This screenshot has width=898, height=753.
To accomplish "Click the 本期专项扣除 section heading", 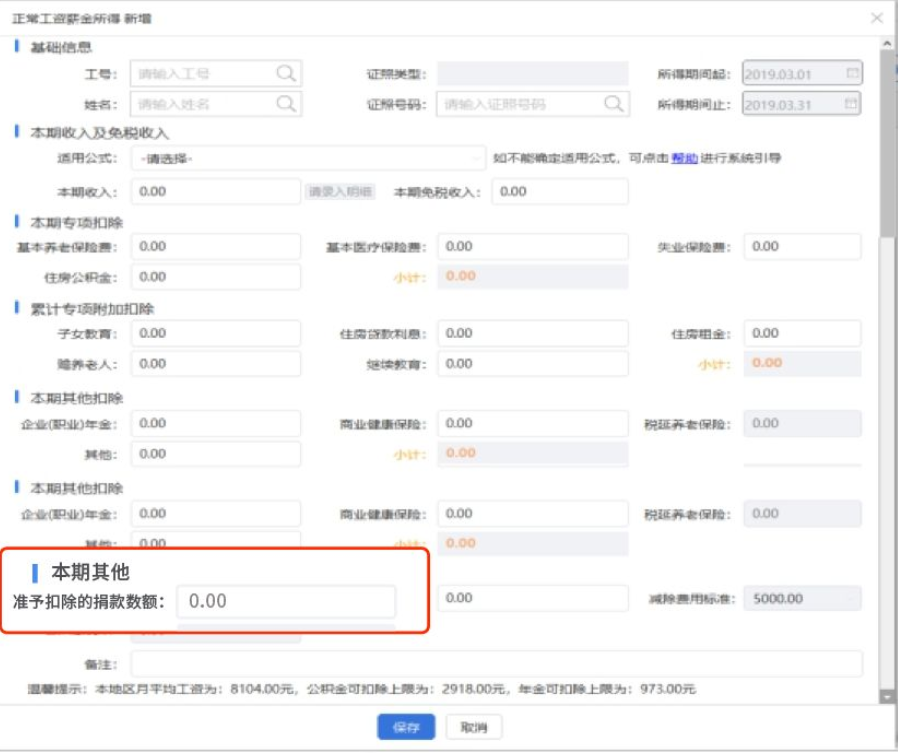I will point(76,223).
